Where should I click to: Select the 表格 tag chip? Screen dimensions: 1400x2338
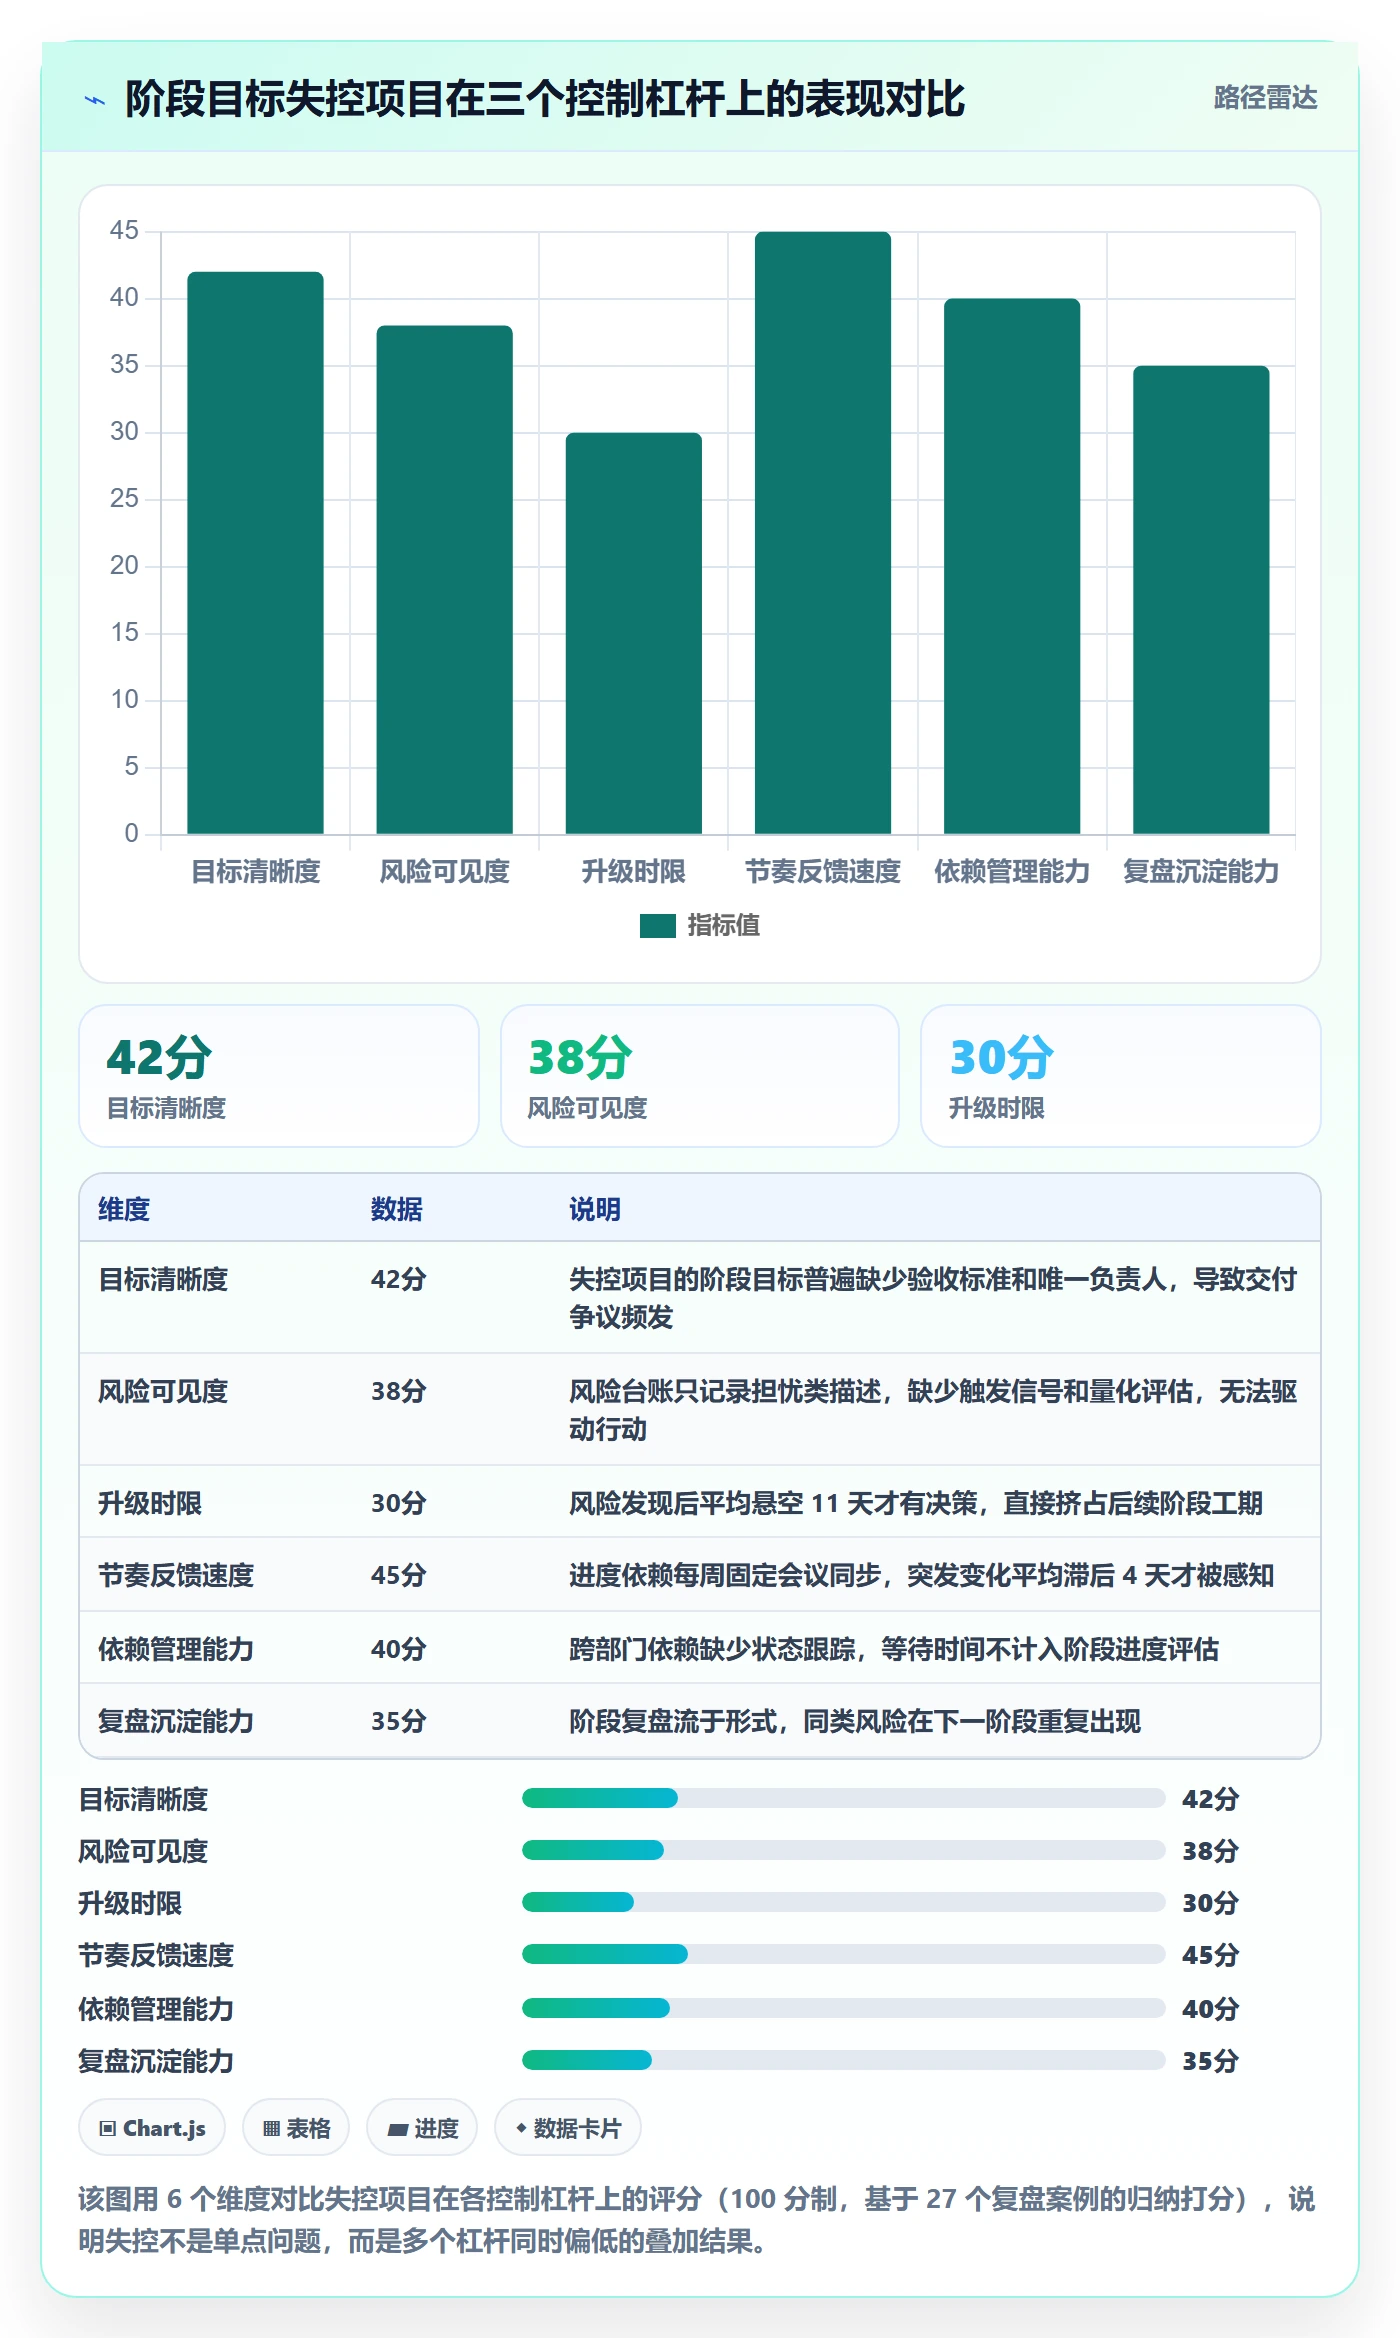pos(296,2128)
